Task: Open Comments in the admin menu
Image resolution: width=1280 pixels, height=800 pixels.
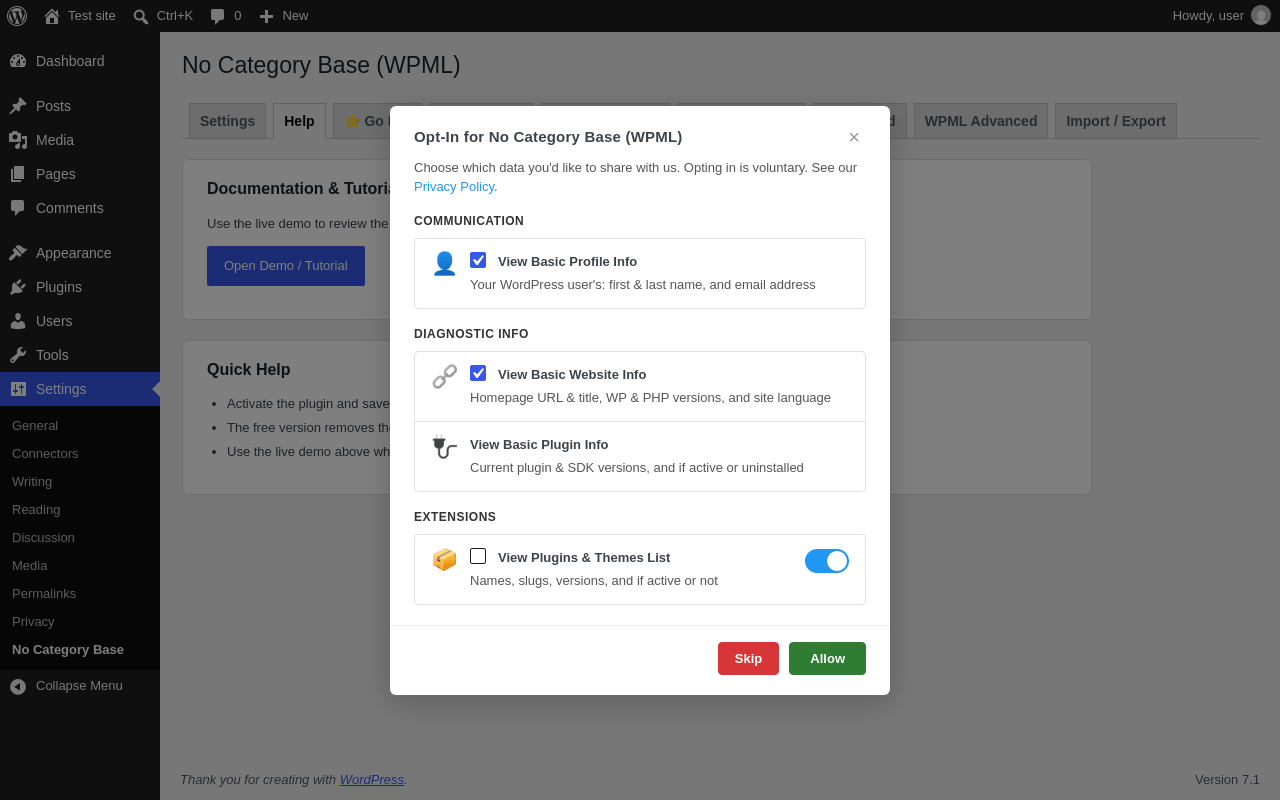Action: click(80, 208)
